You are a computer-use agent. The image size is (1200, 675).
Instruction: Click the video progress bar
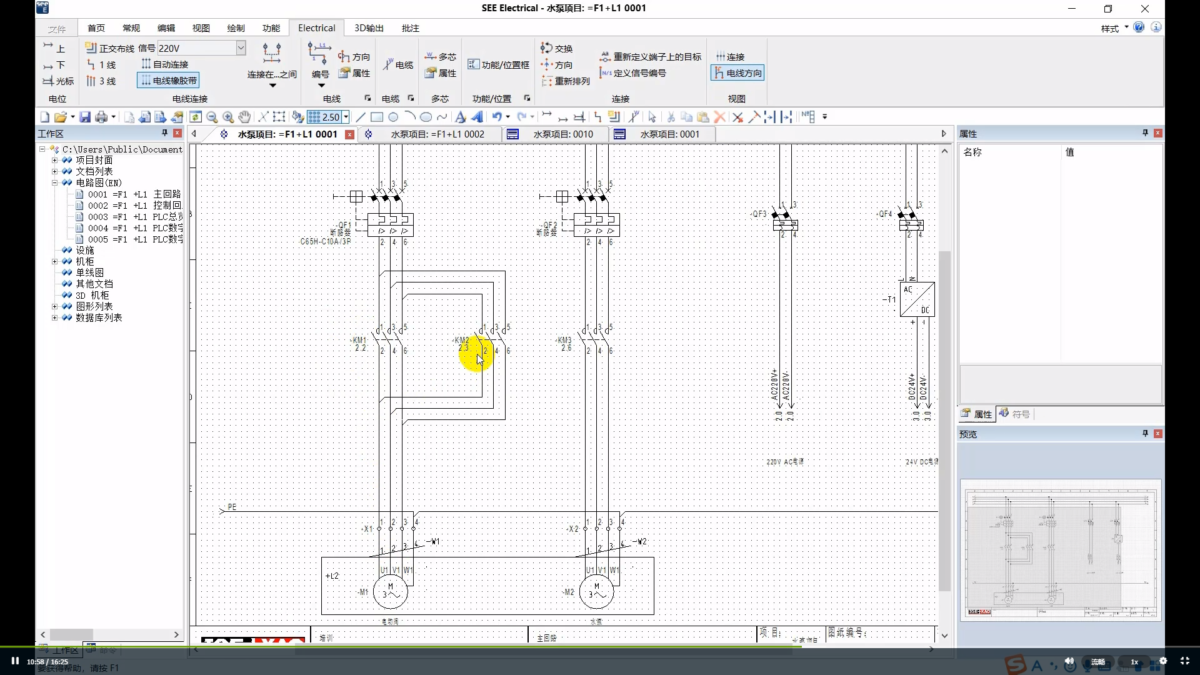(x=600, y=647)
